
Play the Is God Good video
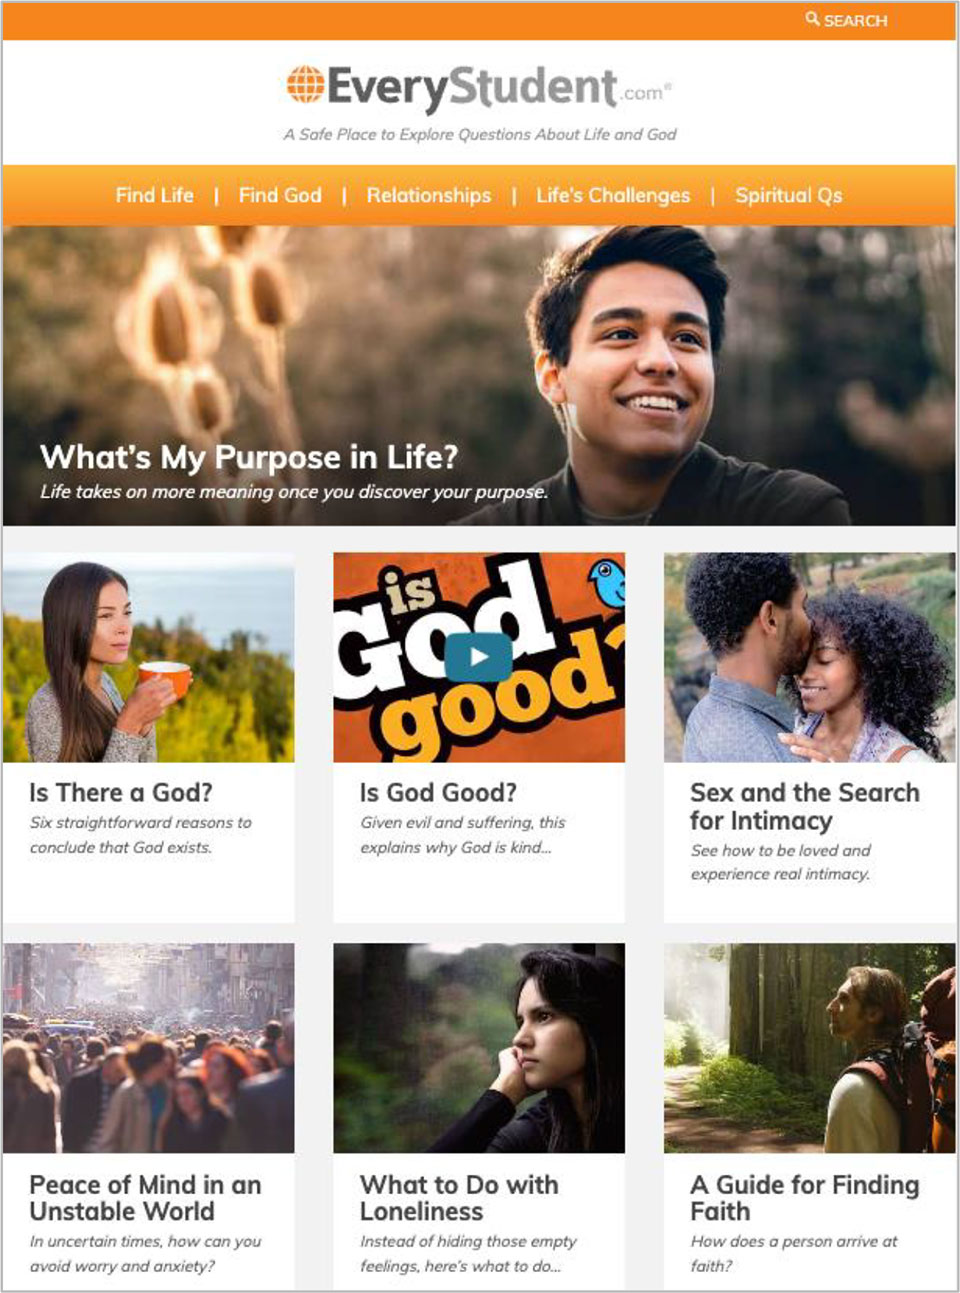(478, 657)
